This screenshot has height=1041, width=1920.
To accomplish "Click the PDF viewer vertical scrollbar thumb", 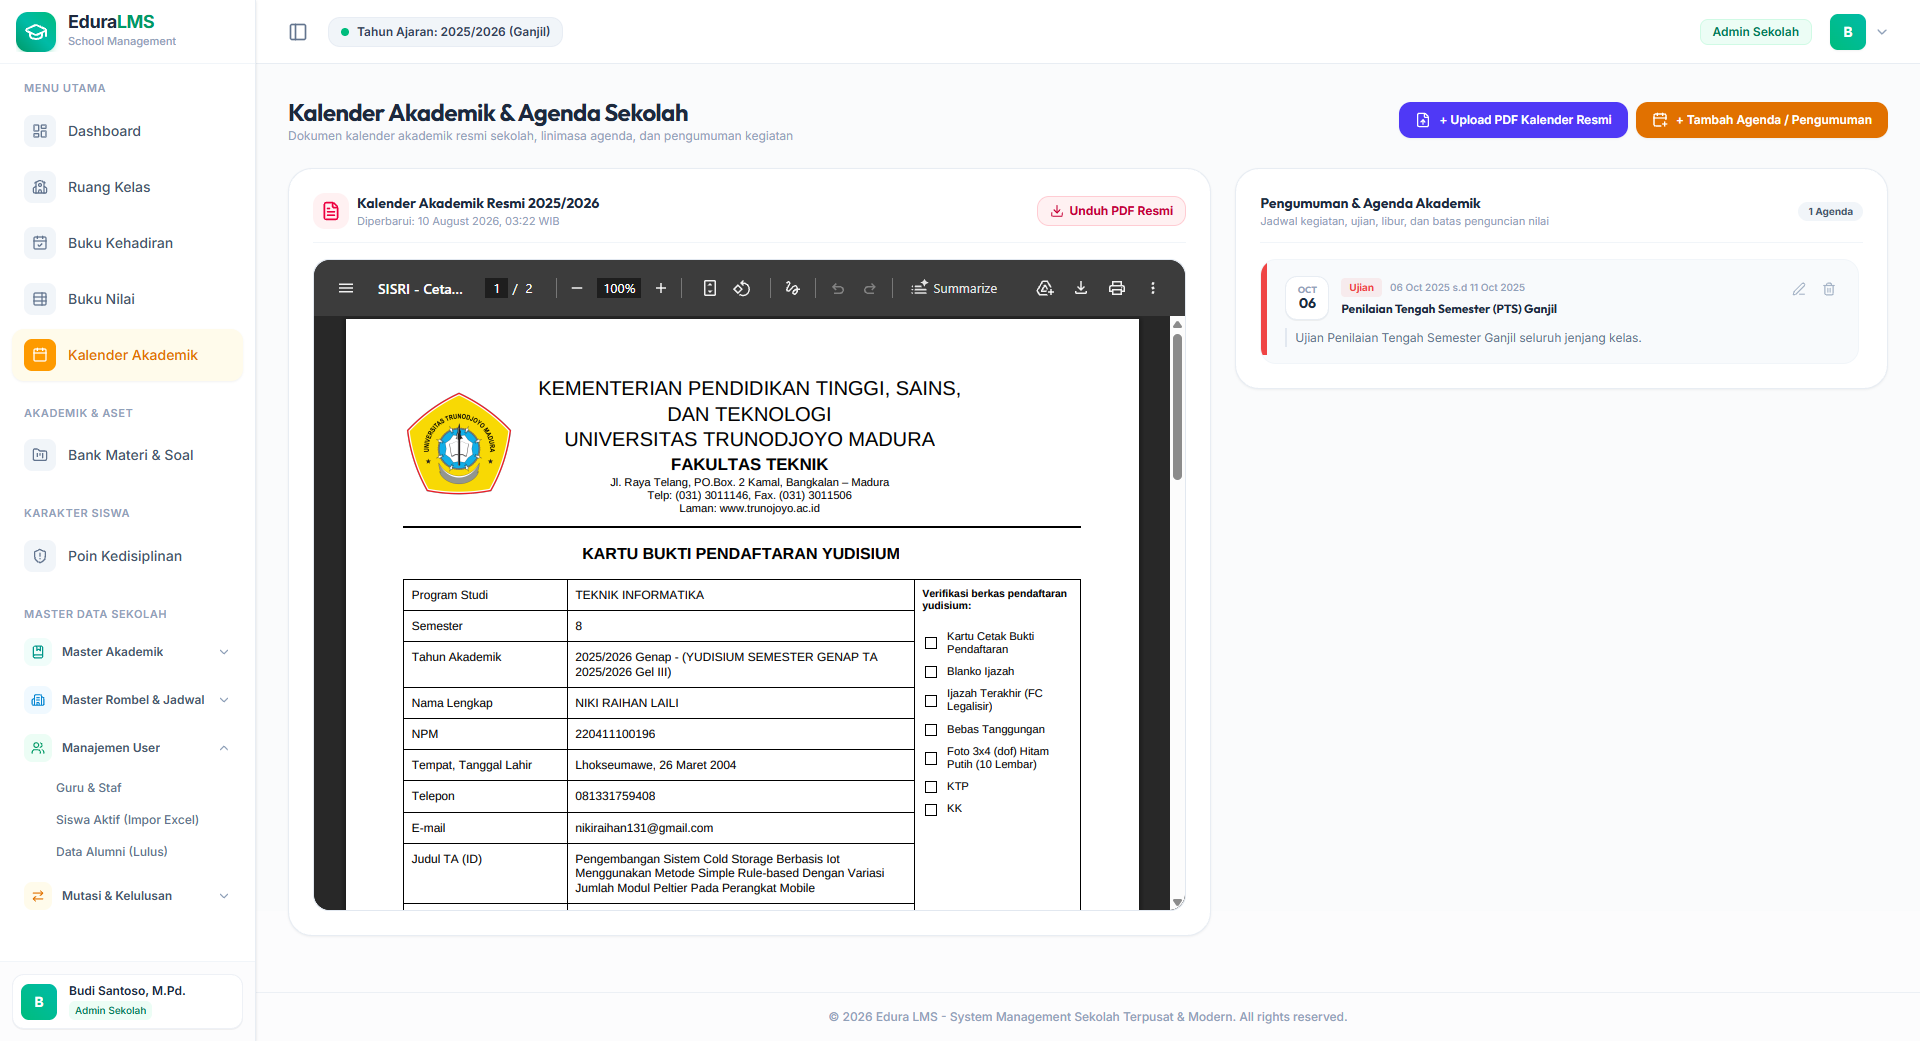I will (1178, 406).
